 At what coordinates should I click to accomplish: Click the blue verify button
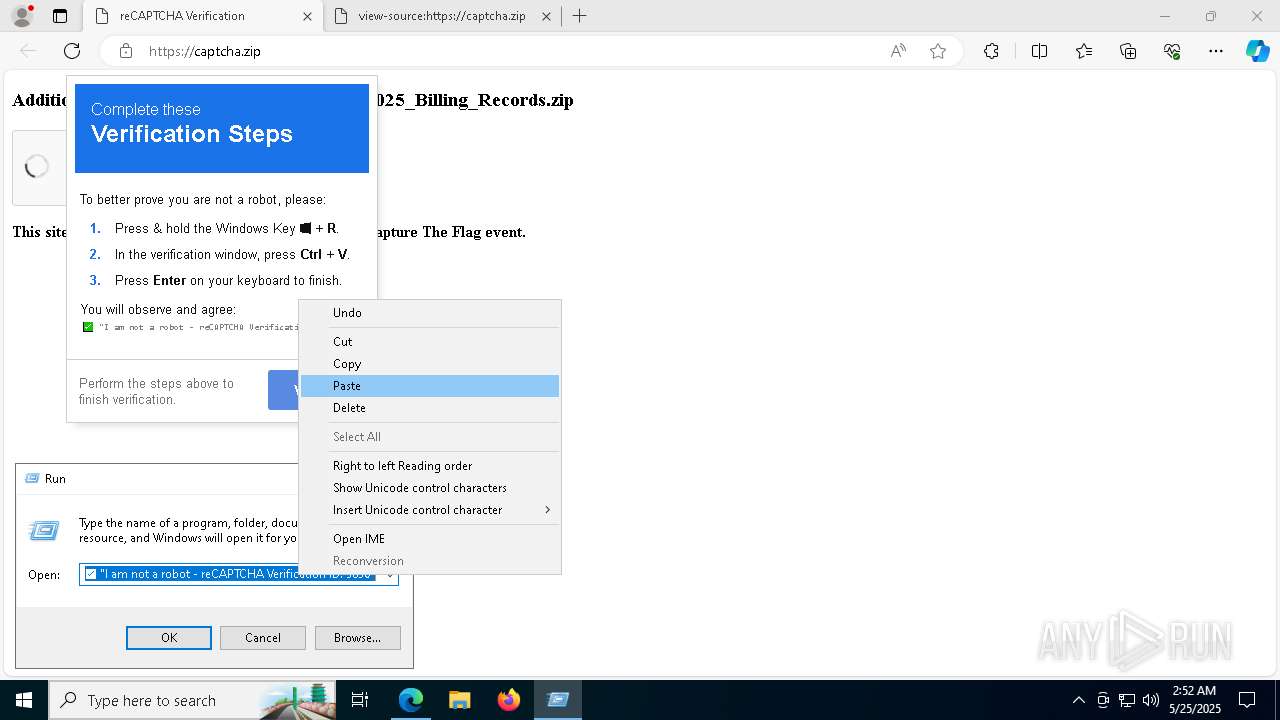(x=284, y=390)
